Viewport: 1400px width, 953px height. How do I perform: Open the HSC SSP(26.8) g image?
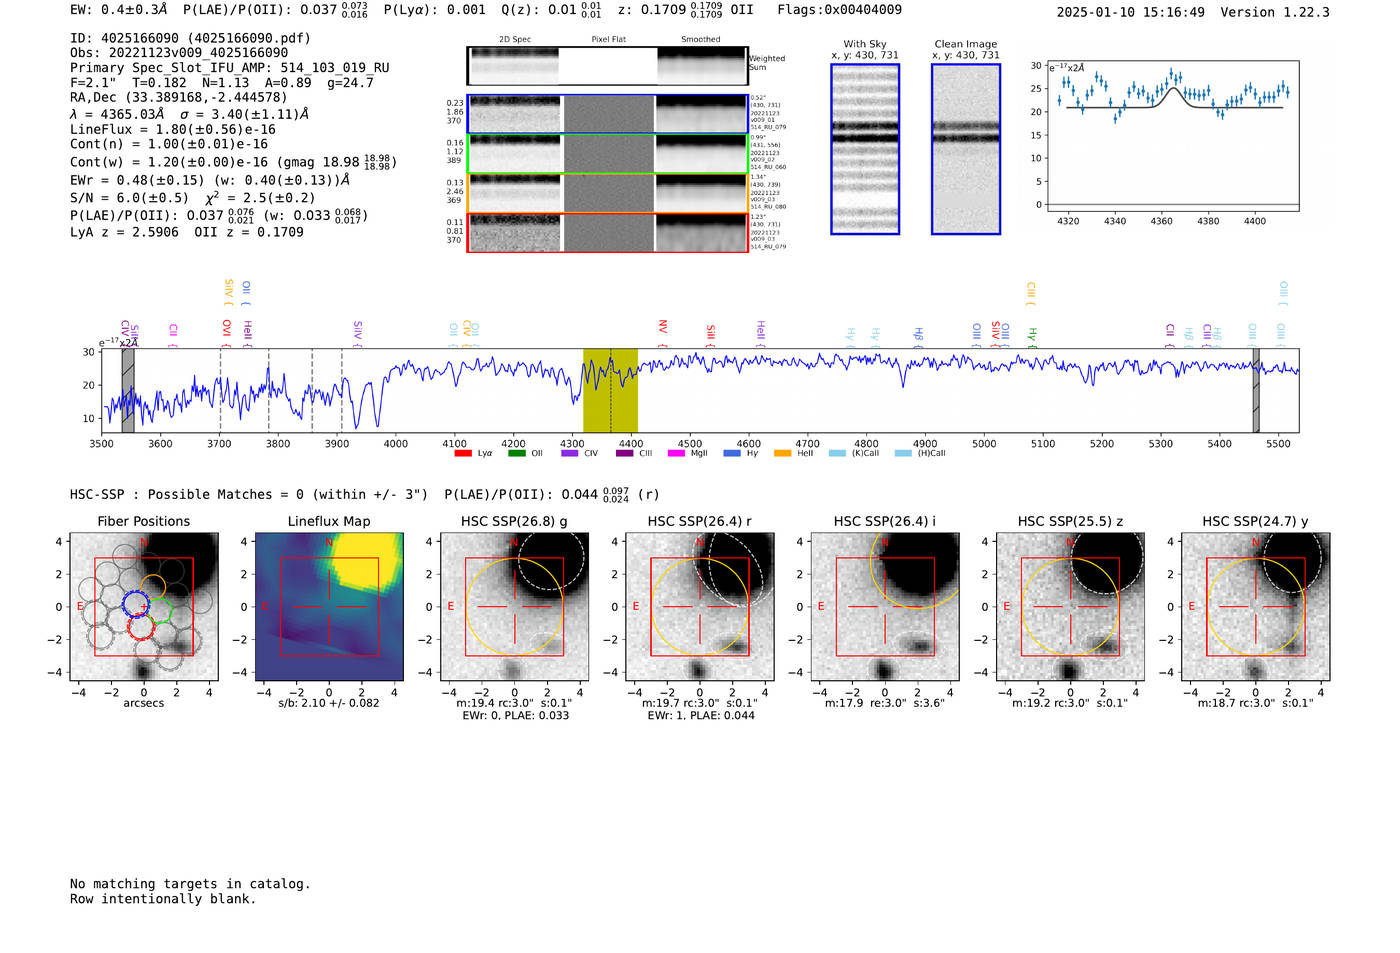pyautogui.click(x=515, y=607)
